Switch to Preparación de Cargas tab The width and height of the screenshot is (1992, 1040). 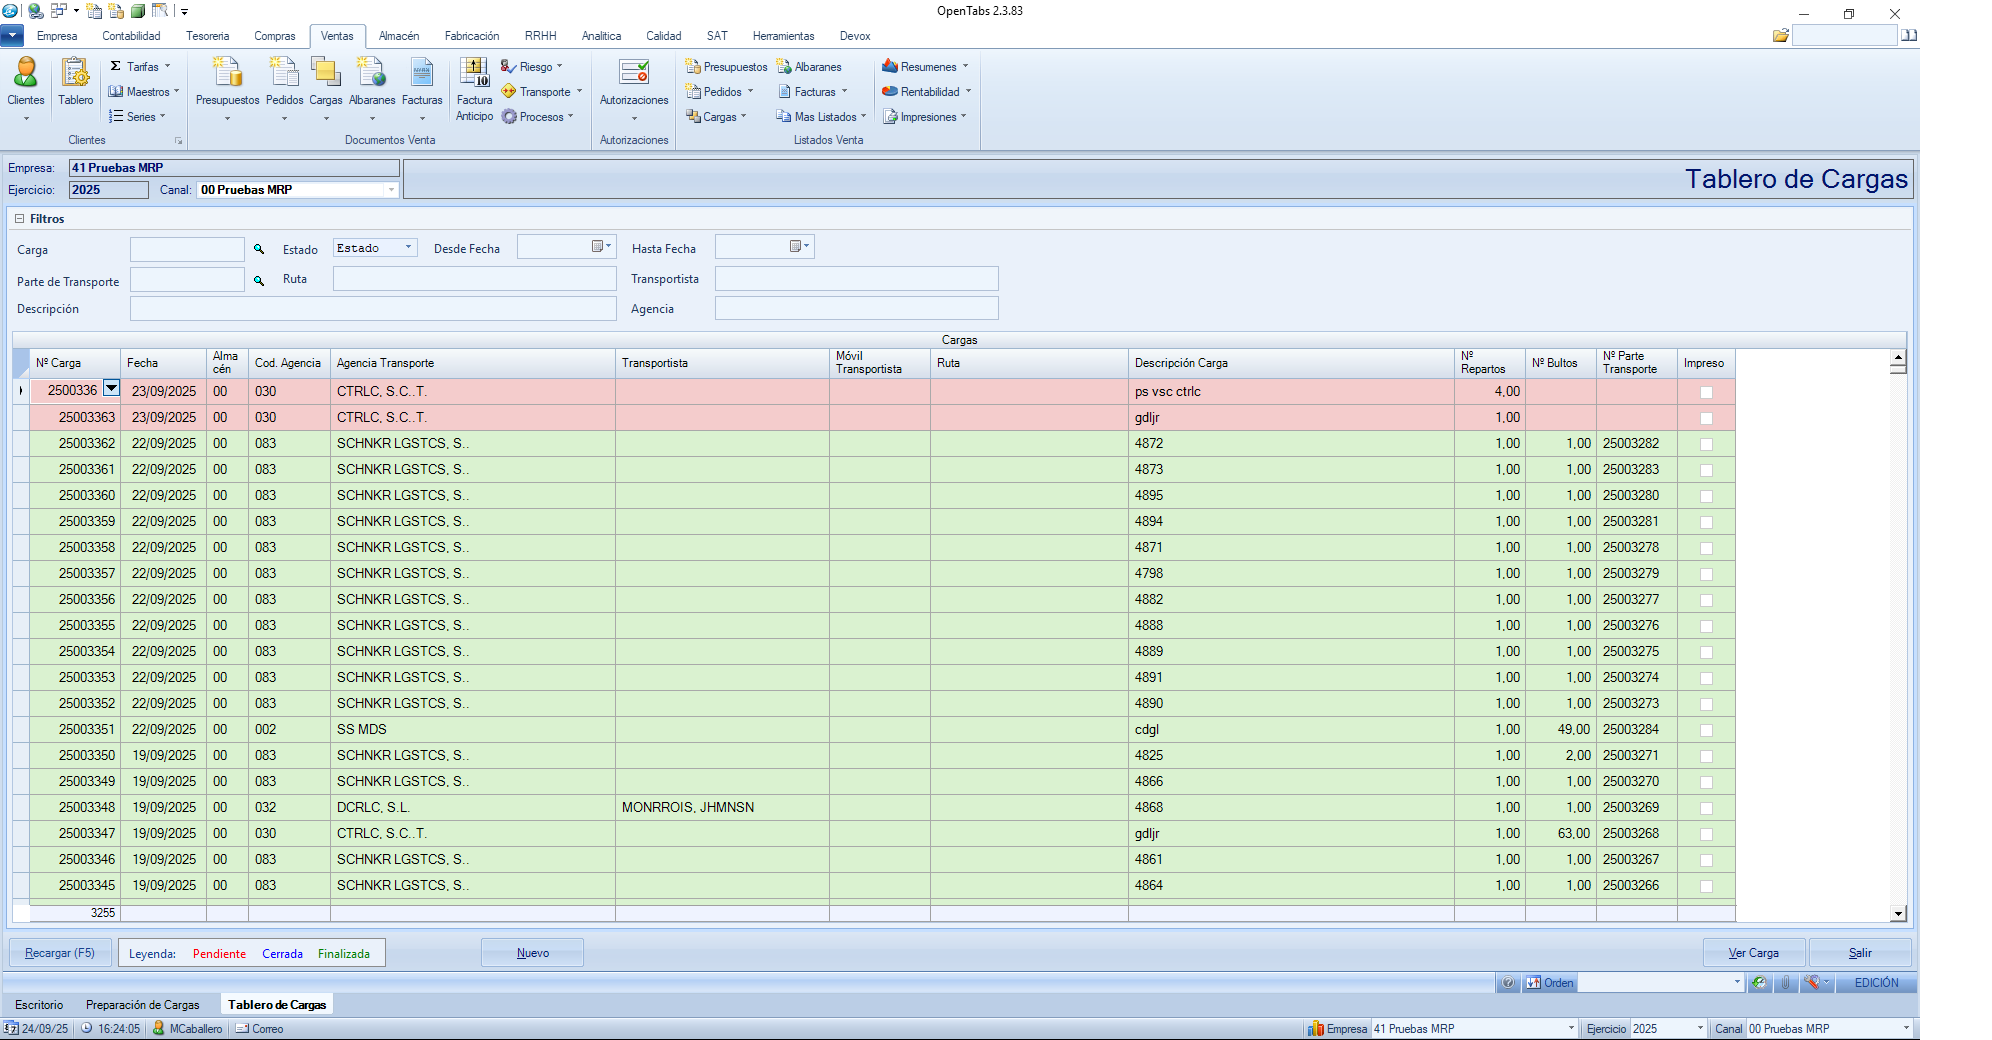[142, 1005]
